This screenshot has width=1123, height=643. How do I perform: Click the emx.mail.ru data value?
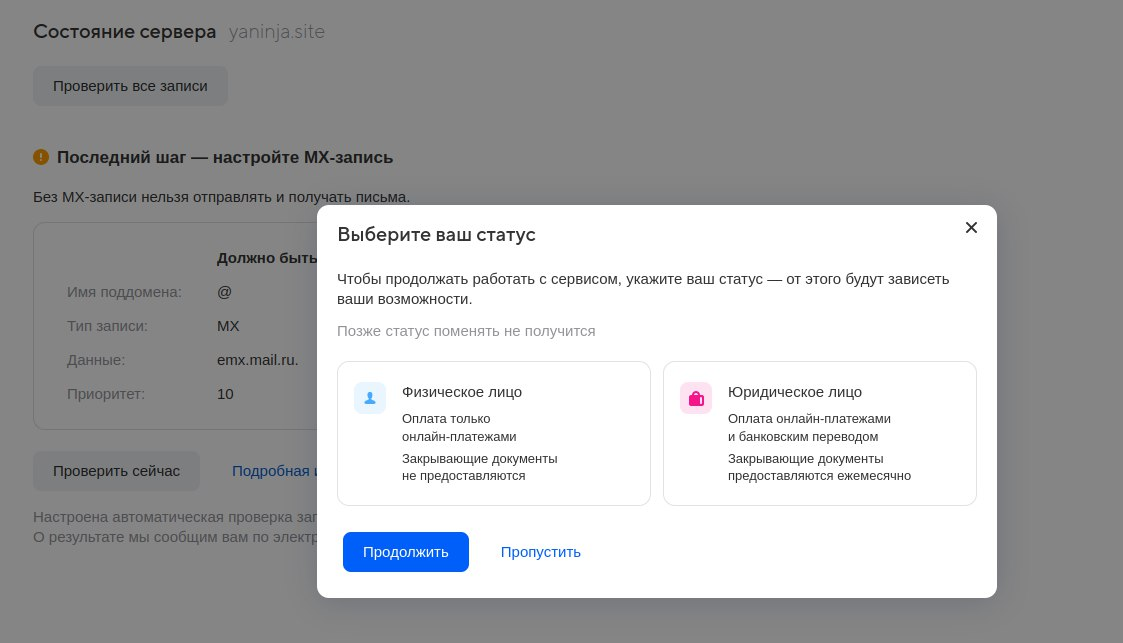(x=258, y=360)
